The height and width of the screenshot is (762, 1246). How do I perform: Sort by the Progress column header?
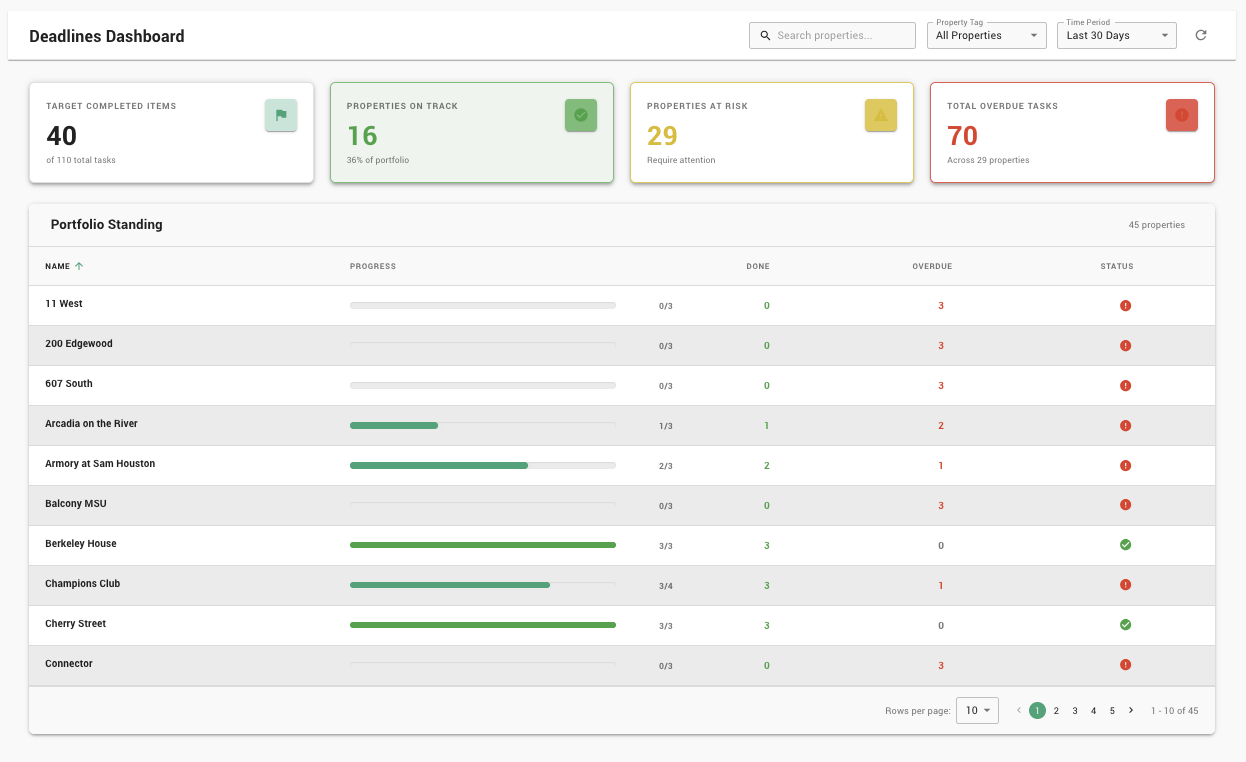point(373,266)
